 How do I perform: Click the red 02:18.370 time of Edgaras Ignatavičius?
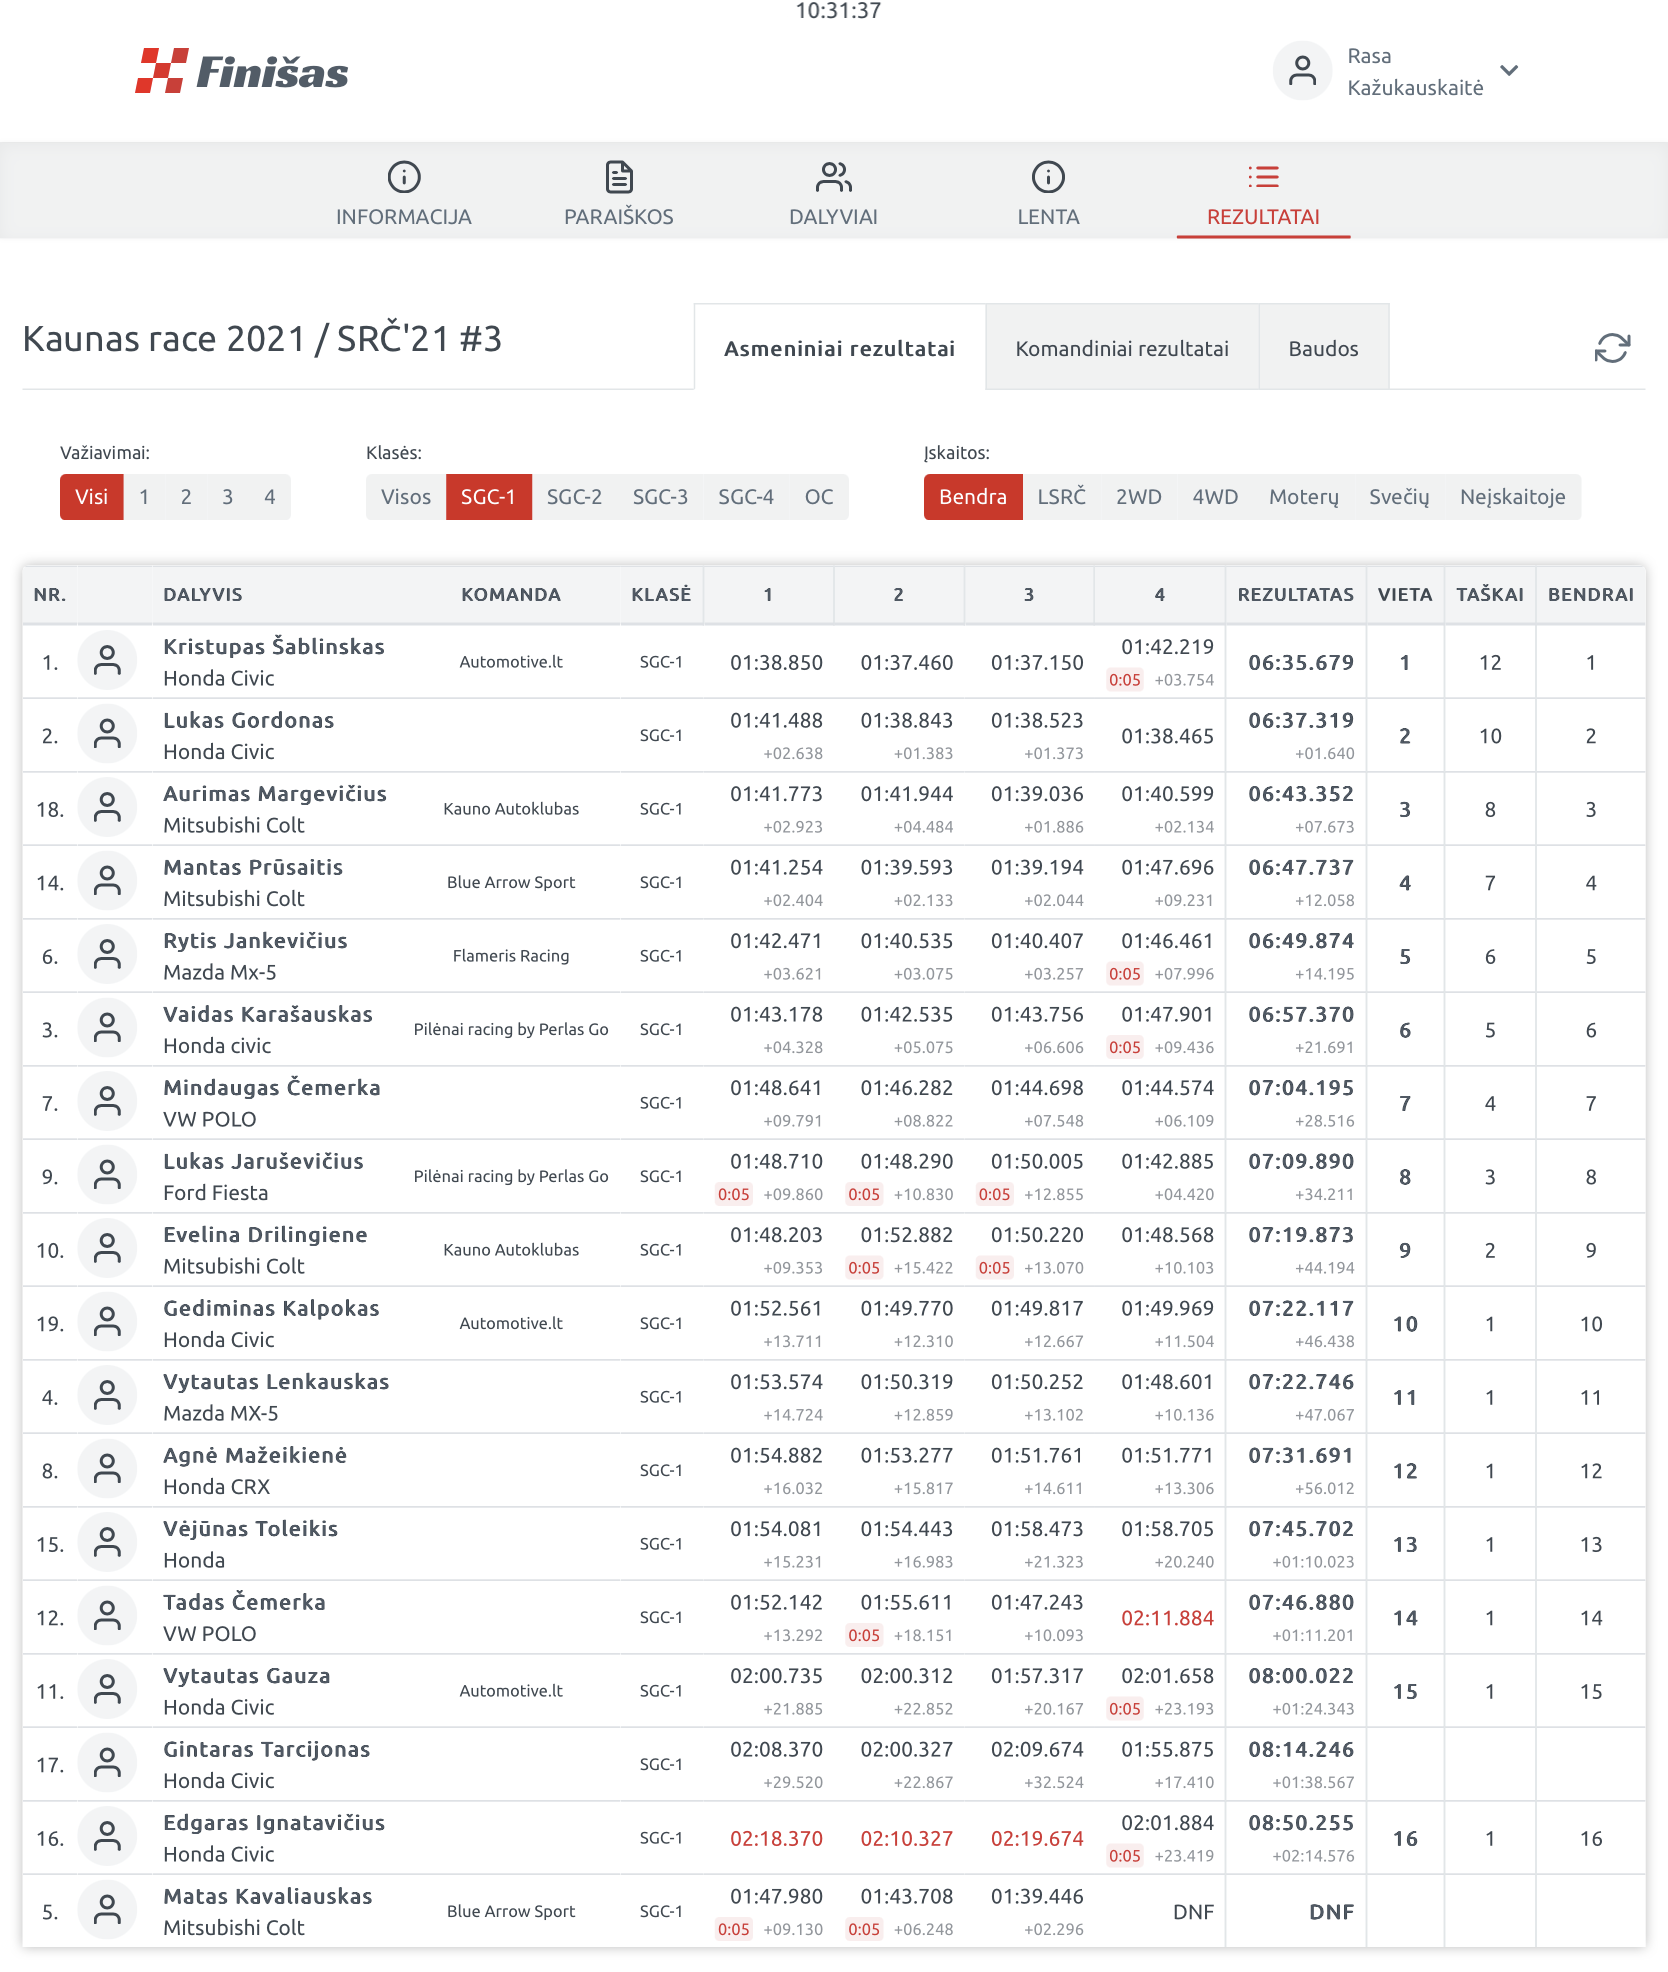point(776,1838)
